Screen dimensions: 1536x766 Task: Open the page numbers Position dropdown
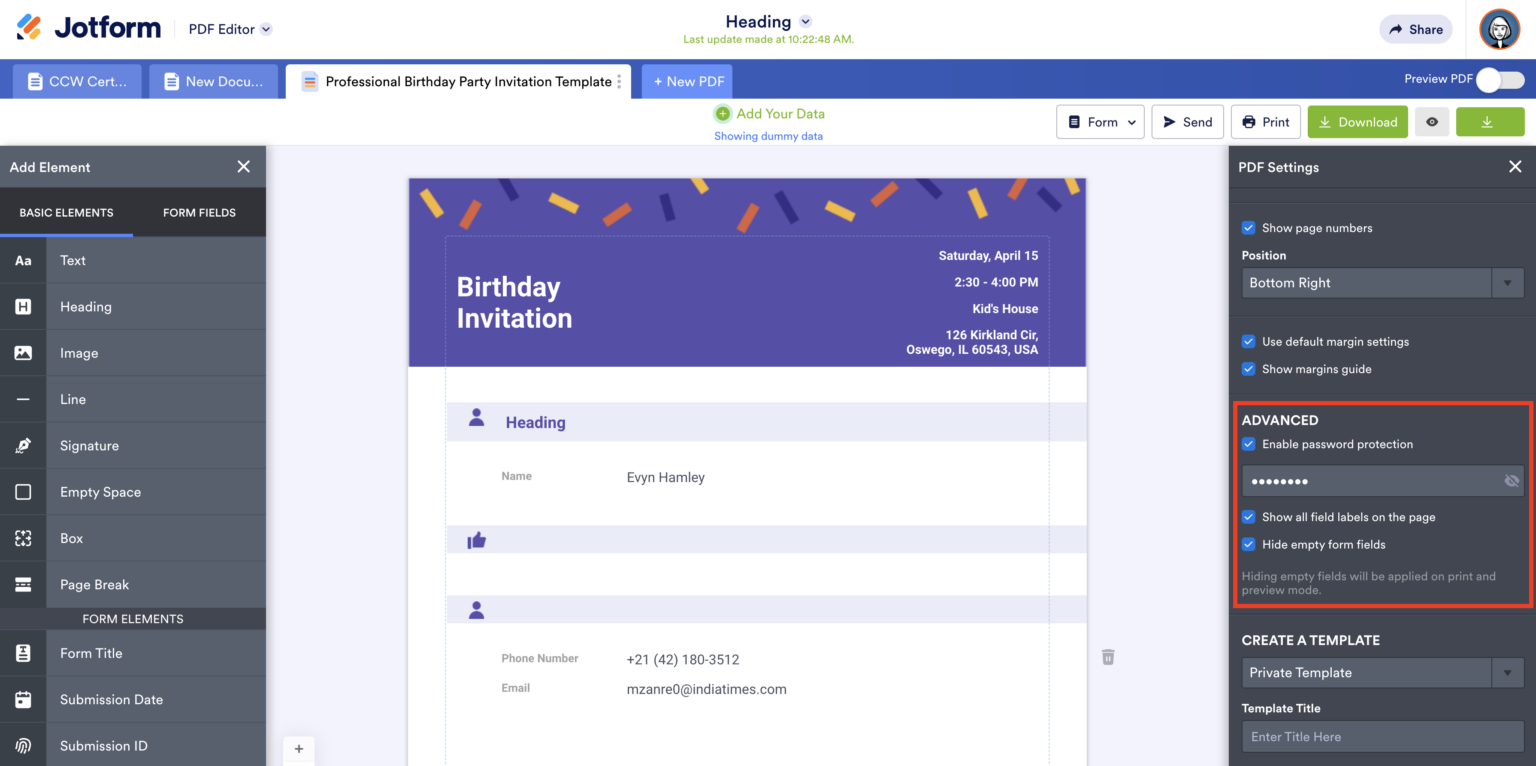point(1506,282)
